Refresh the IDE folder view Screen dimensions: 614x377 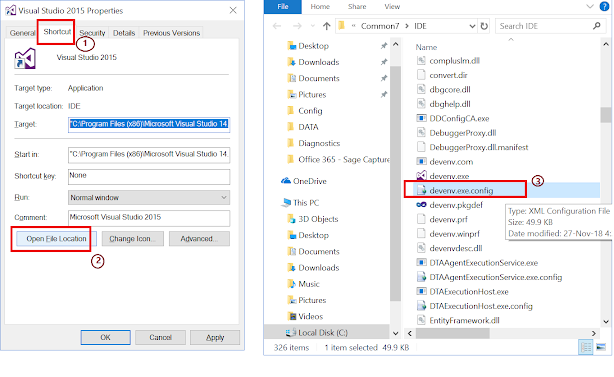coord(484,26)
